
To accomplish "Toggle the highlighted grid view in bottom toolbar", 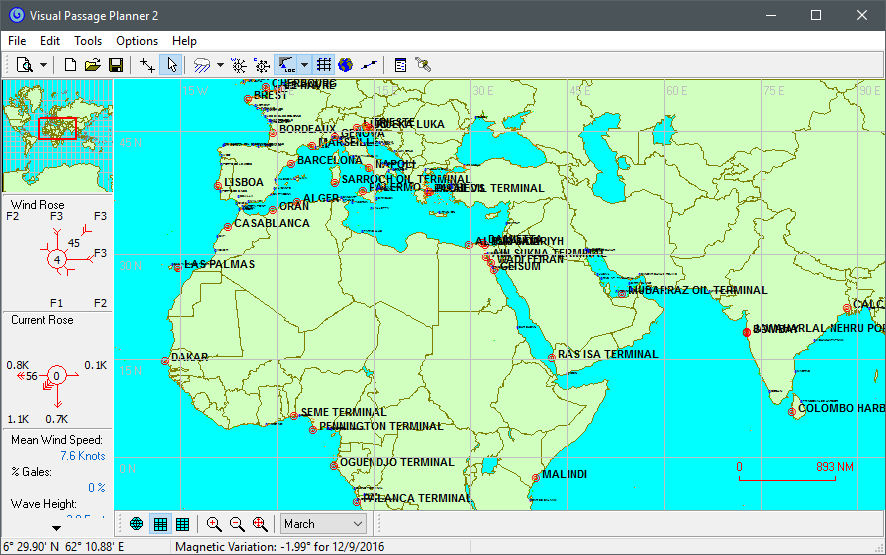I will [x=160, y=524].
